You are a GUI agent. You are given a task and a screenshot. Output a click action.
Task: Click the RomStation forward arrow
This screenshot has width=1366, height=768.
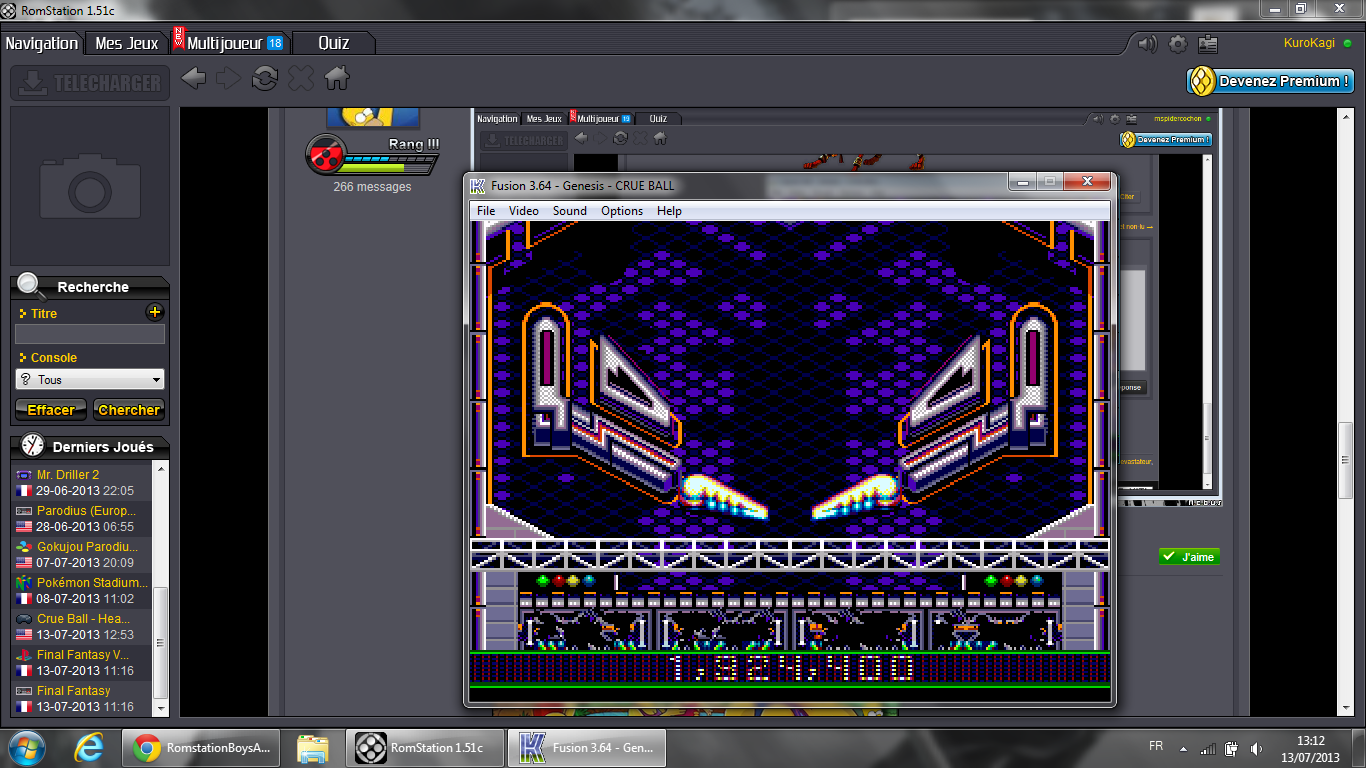(x=229, y=77)
